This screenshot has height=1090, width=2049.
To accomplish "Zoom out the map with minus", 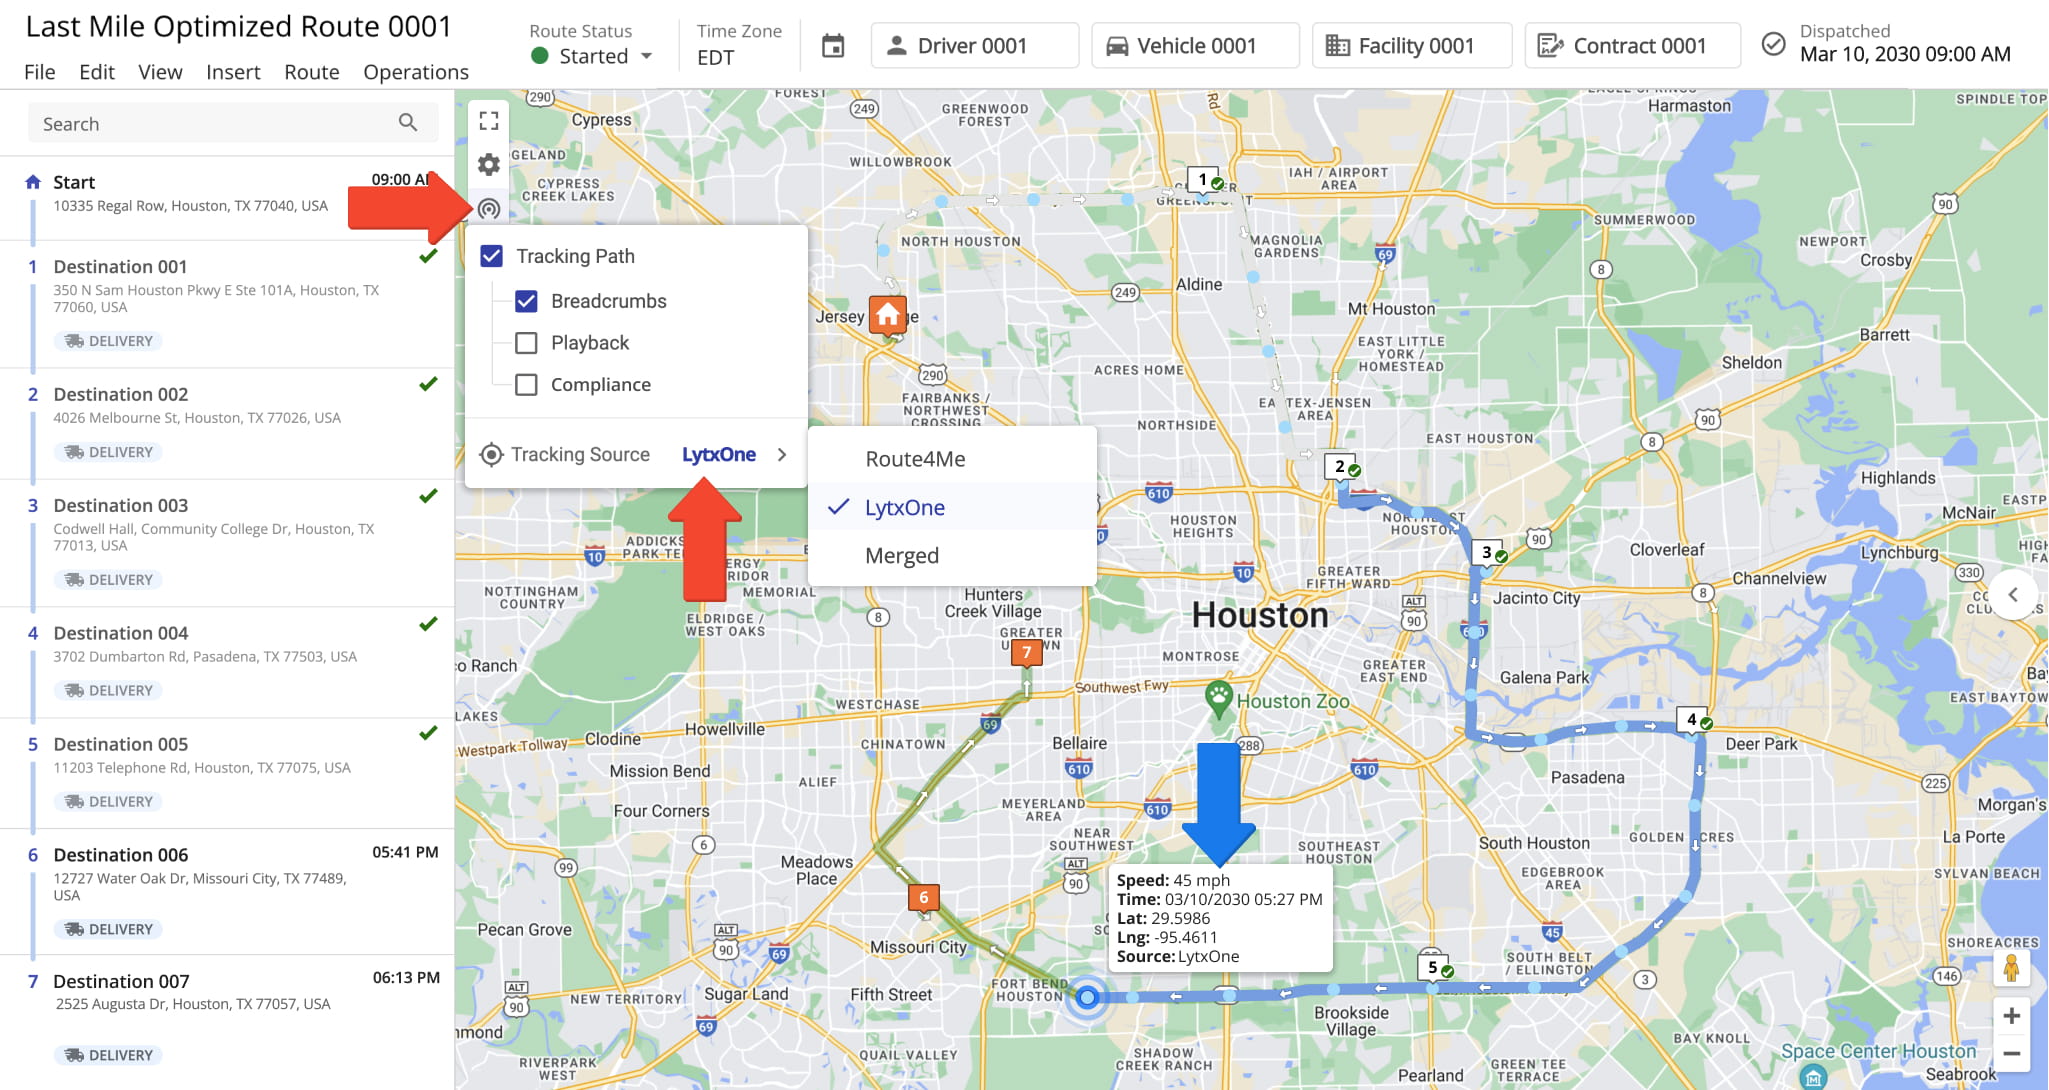I will coord(2011,1054).
